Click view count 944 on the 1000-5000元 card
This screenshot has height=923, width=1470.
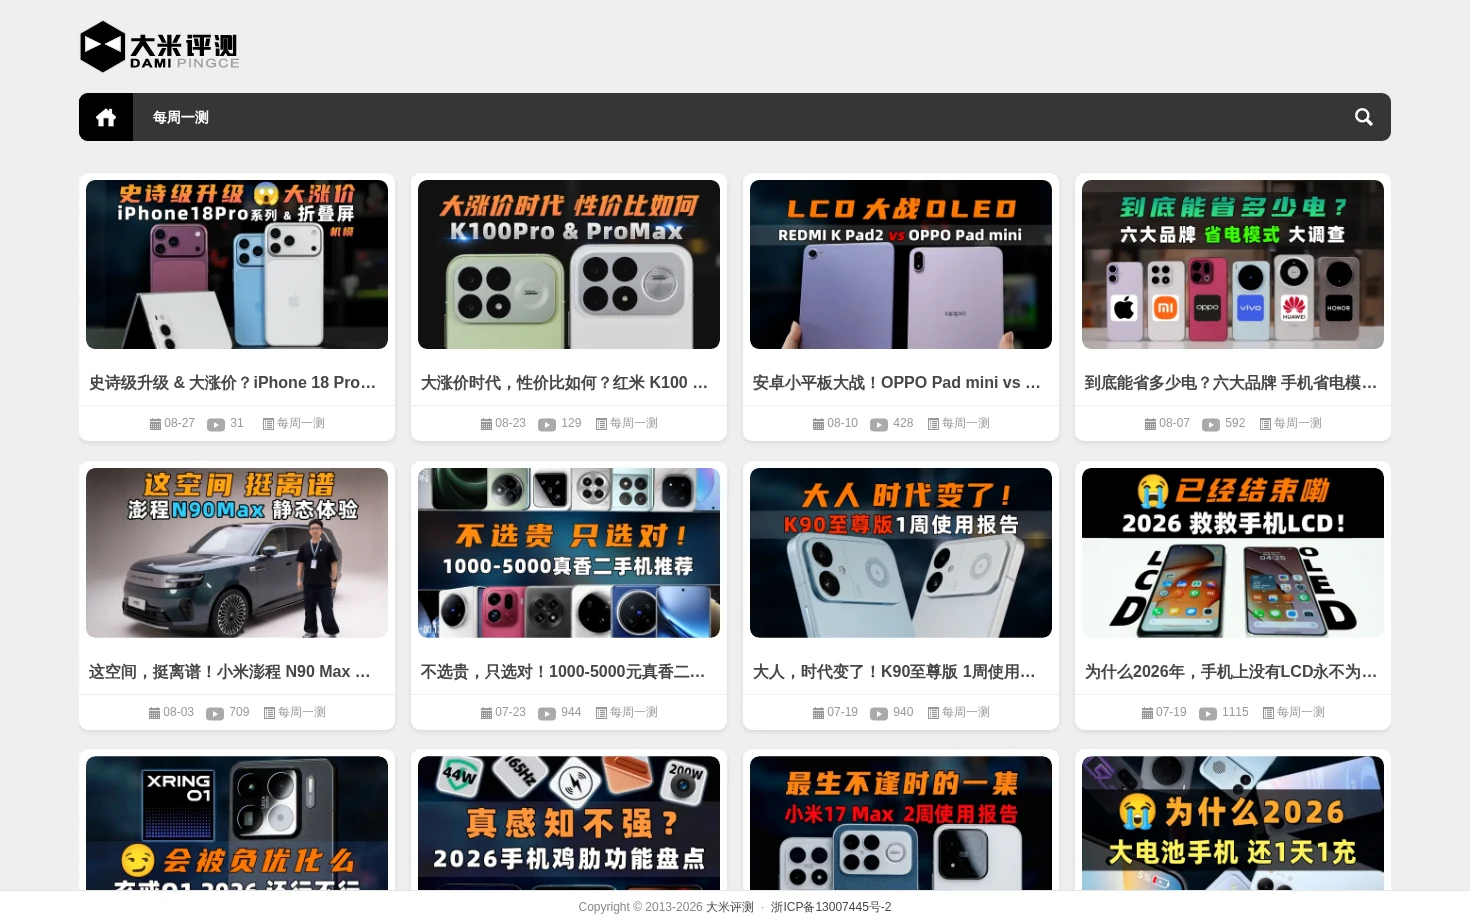coord(571,713)
